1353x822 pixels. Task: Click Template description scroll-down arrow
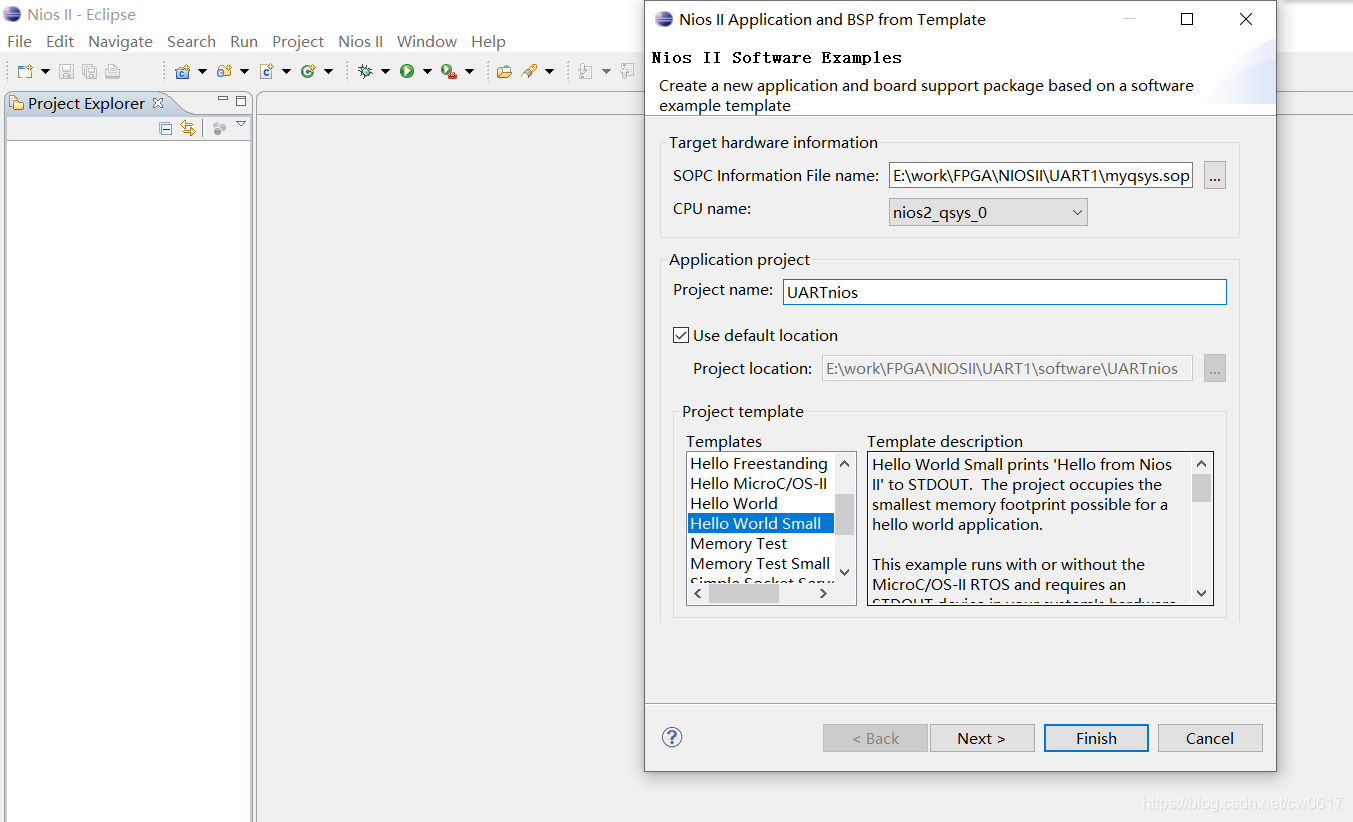click(1202, 593)
